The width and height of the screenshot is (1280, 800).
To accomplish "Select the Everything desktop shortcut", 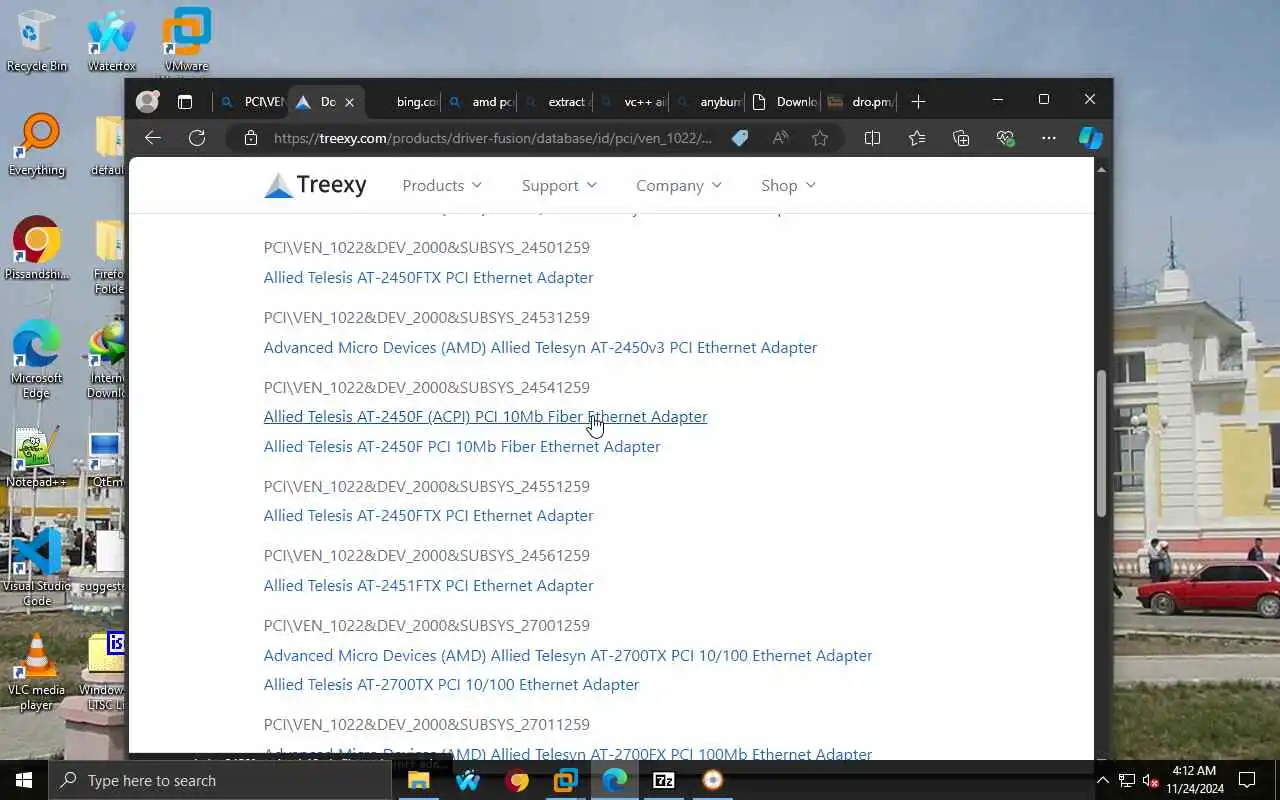I will 37,145.
